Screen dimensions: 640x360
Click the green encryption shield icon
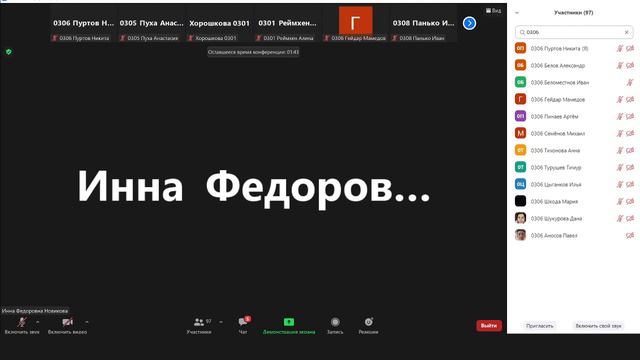[9, 52]
